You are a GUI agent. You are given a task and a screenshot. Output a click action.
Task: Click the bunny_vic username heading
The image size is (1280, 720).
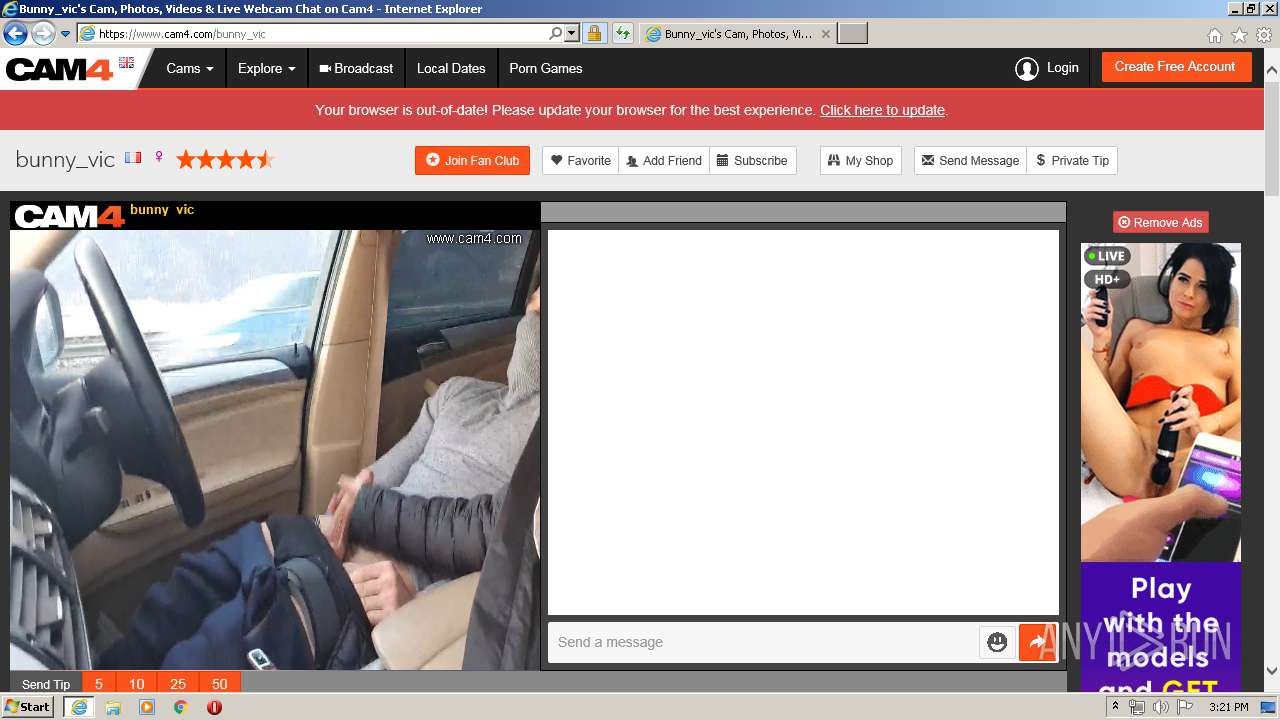65,159
